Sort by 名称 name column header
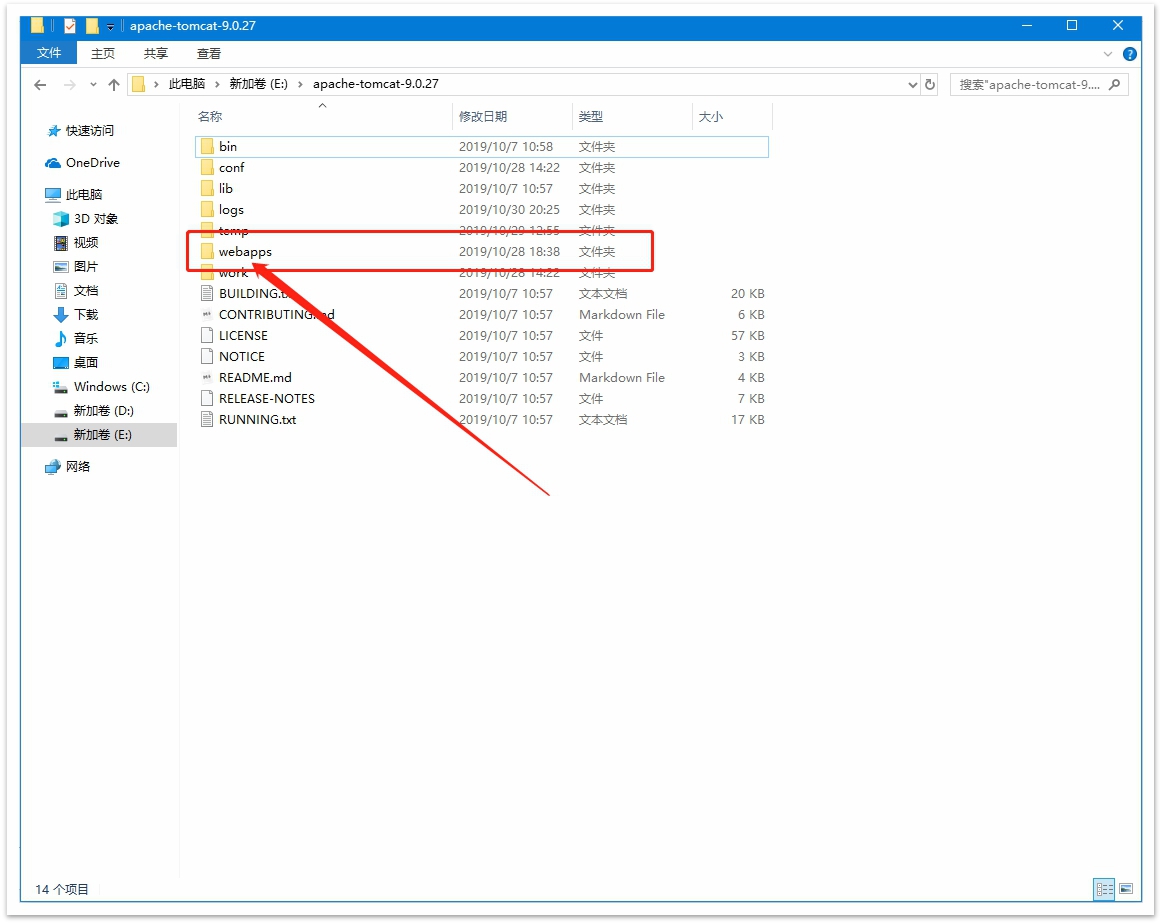Screen dimensions: 1161x924 [323, 116]
